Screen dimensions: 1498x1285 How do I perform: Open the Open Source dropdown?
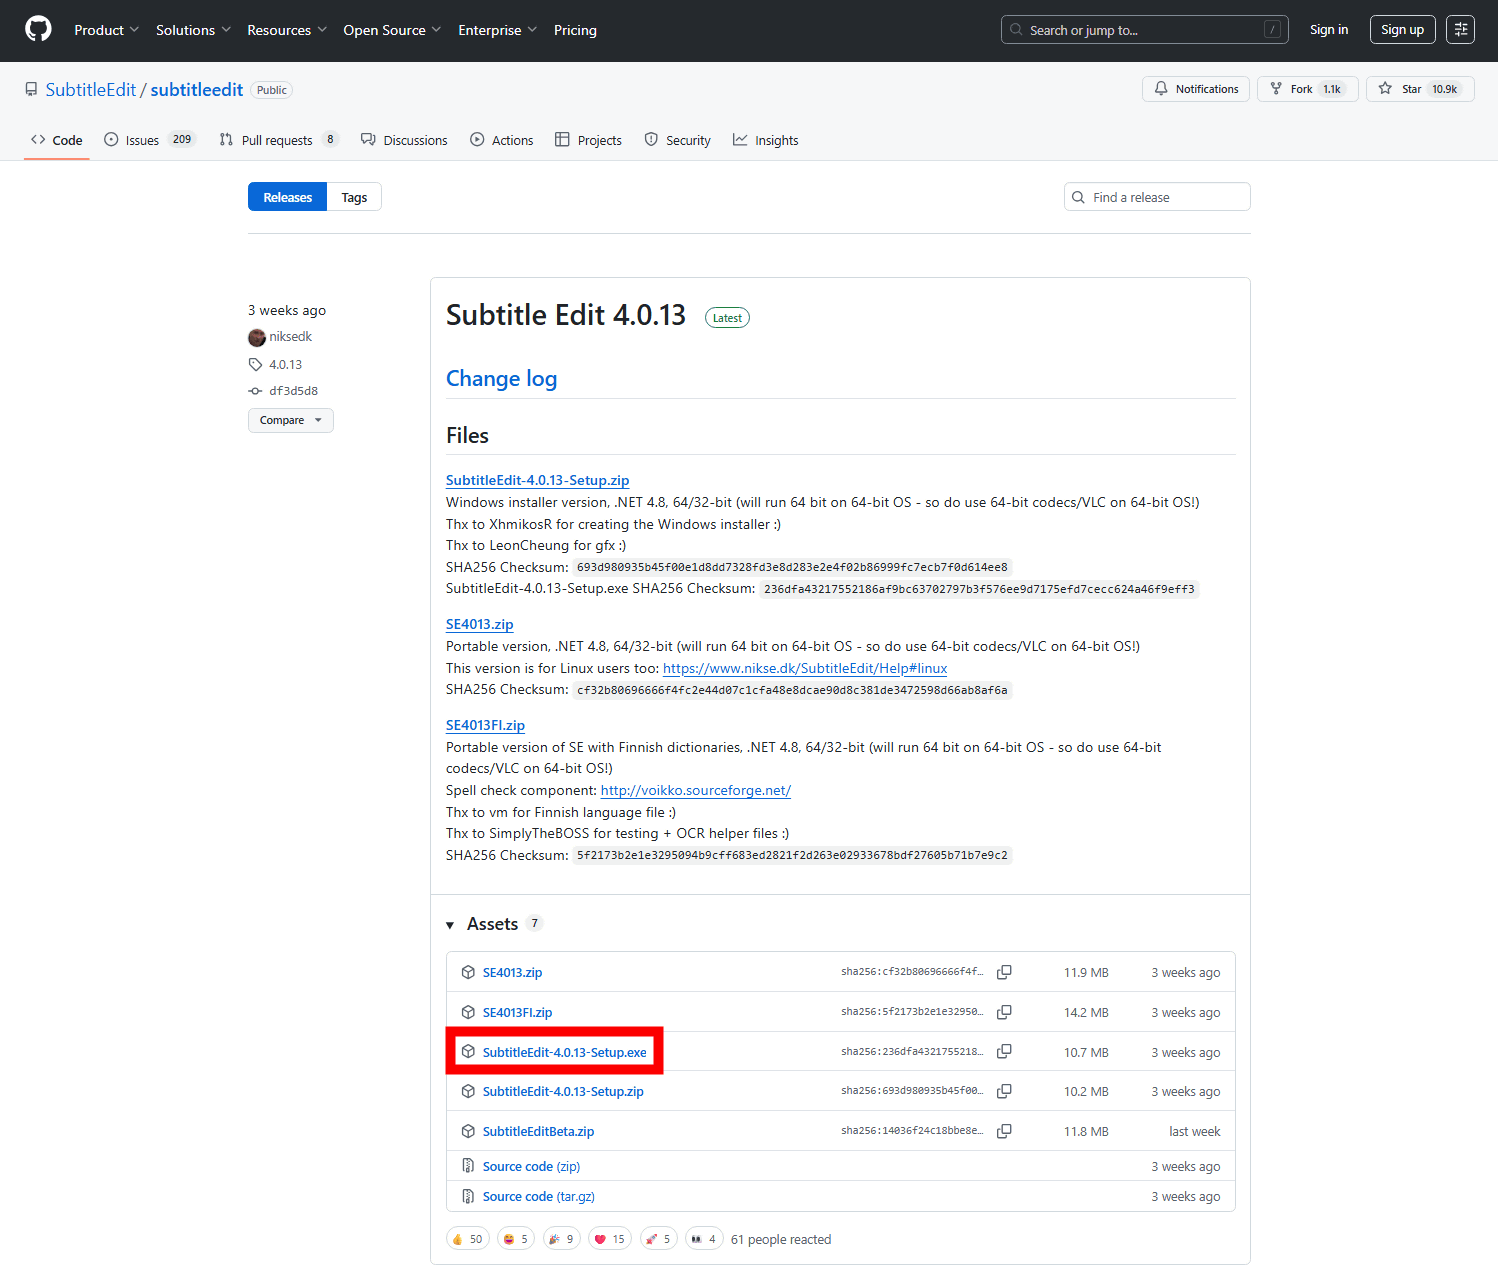tap(392, 30)
